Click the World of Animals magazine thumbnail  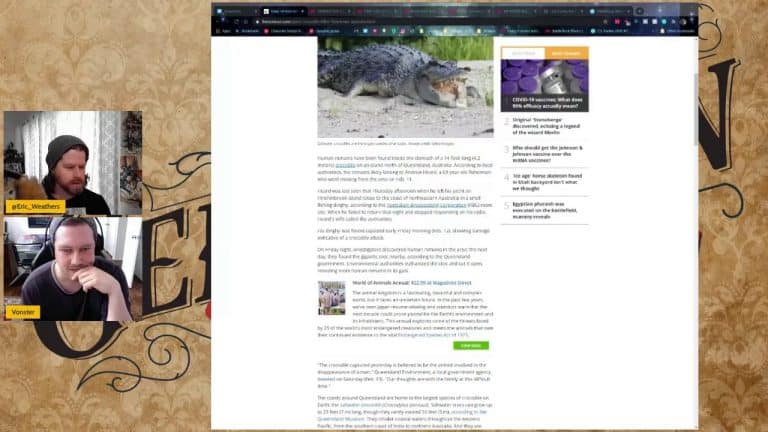point(331,297)
